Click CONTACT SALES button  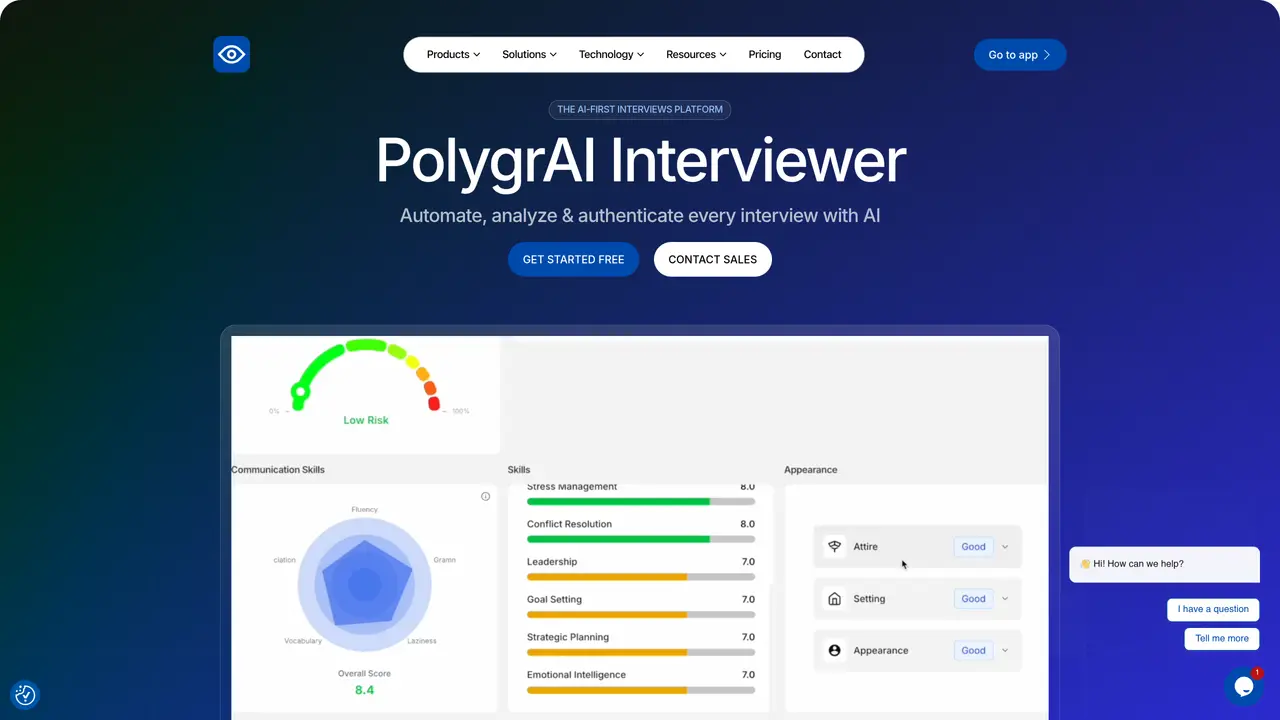pos(713,259)
